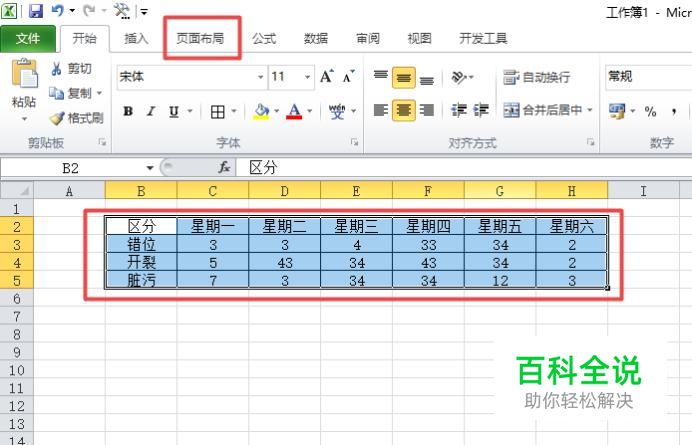Viewport: 692px width, 445px height.
Task: Select row 6 header
Action: (17, 298)
